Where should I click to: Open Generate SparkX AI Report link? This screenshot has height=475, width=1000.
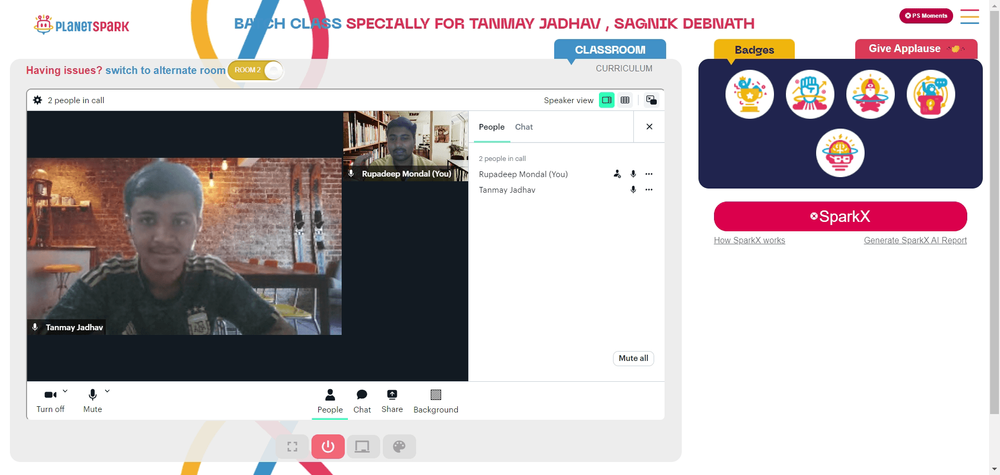[x=915, y=240]
